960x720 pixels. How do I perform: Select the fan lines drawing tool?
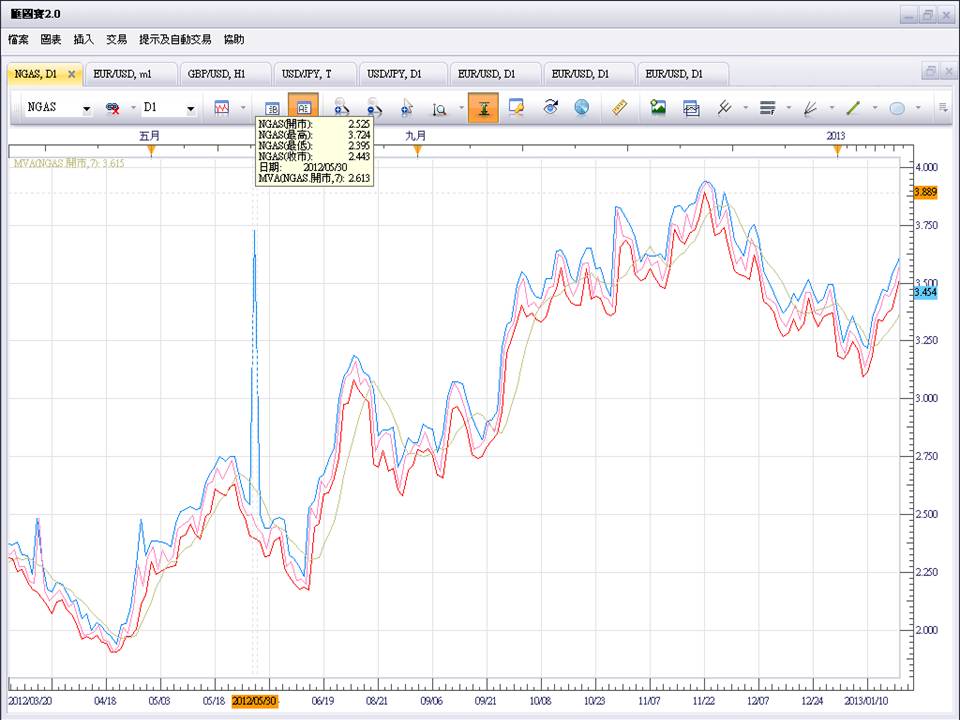tap(811, 108)
